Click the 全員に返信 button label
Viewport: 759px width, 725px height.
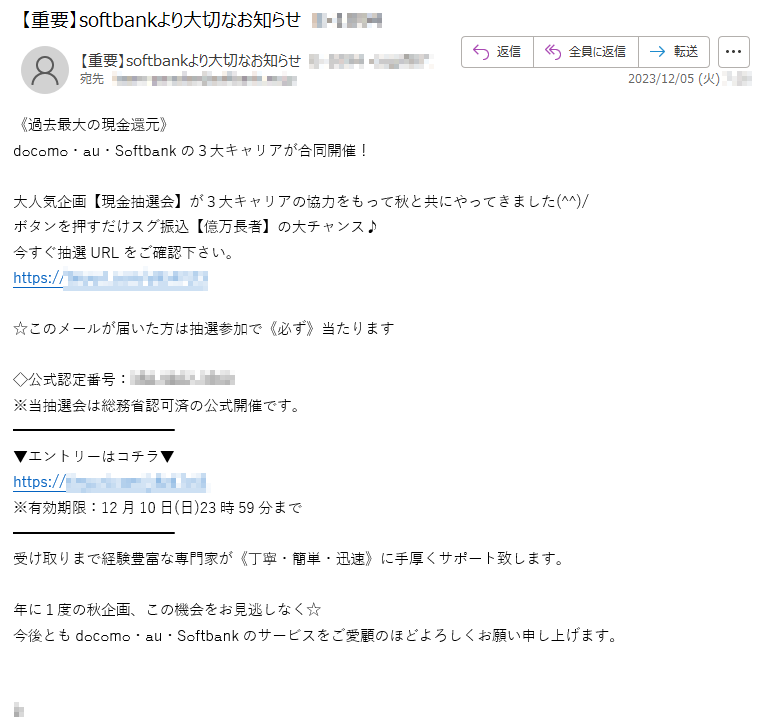[597, 52]
